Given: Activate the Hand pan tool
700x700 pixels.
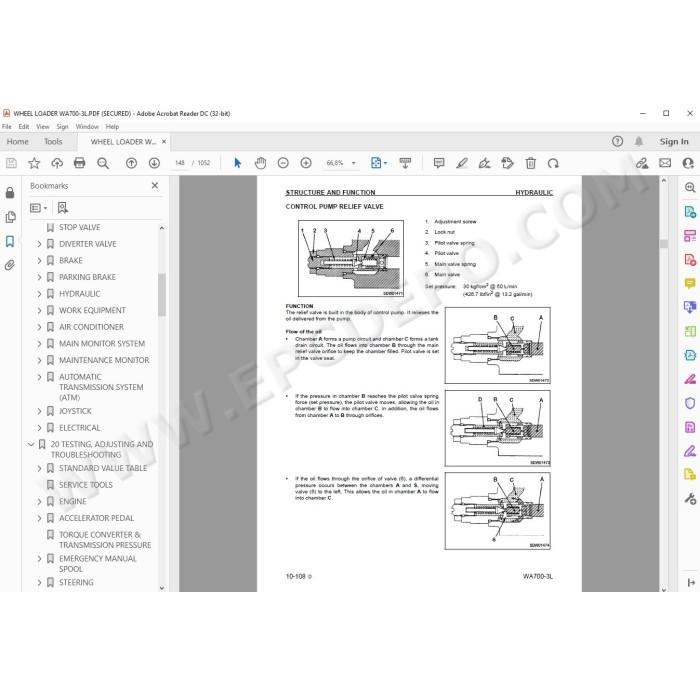Looking at the screenshot, I should tap(260, 163).
